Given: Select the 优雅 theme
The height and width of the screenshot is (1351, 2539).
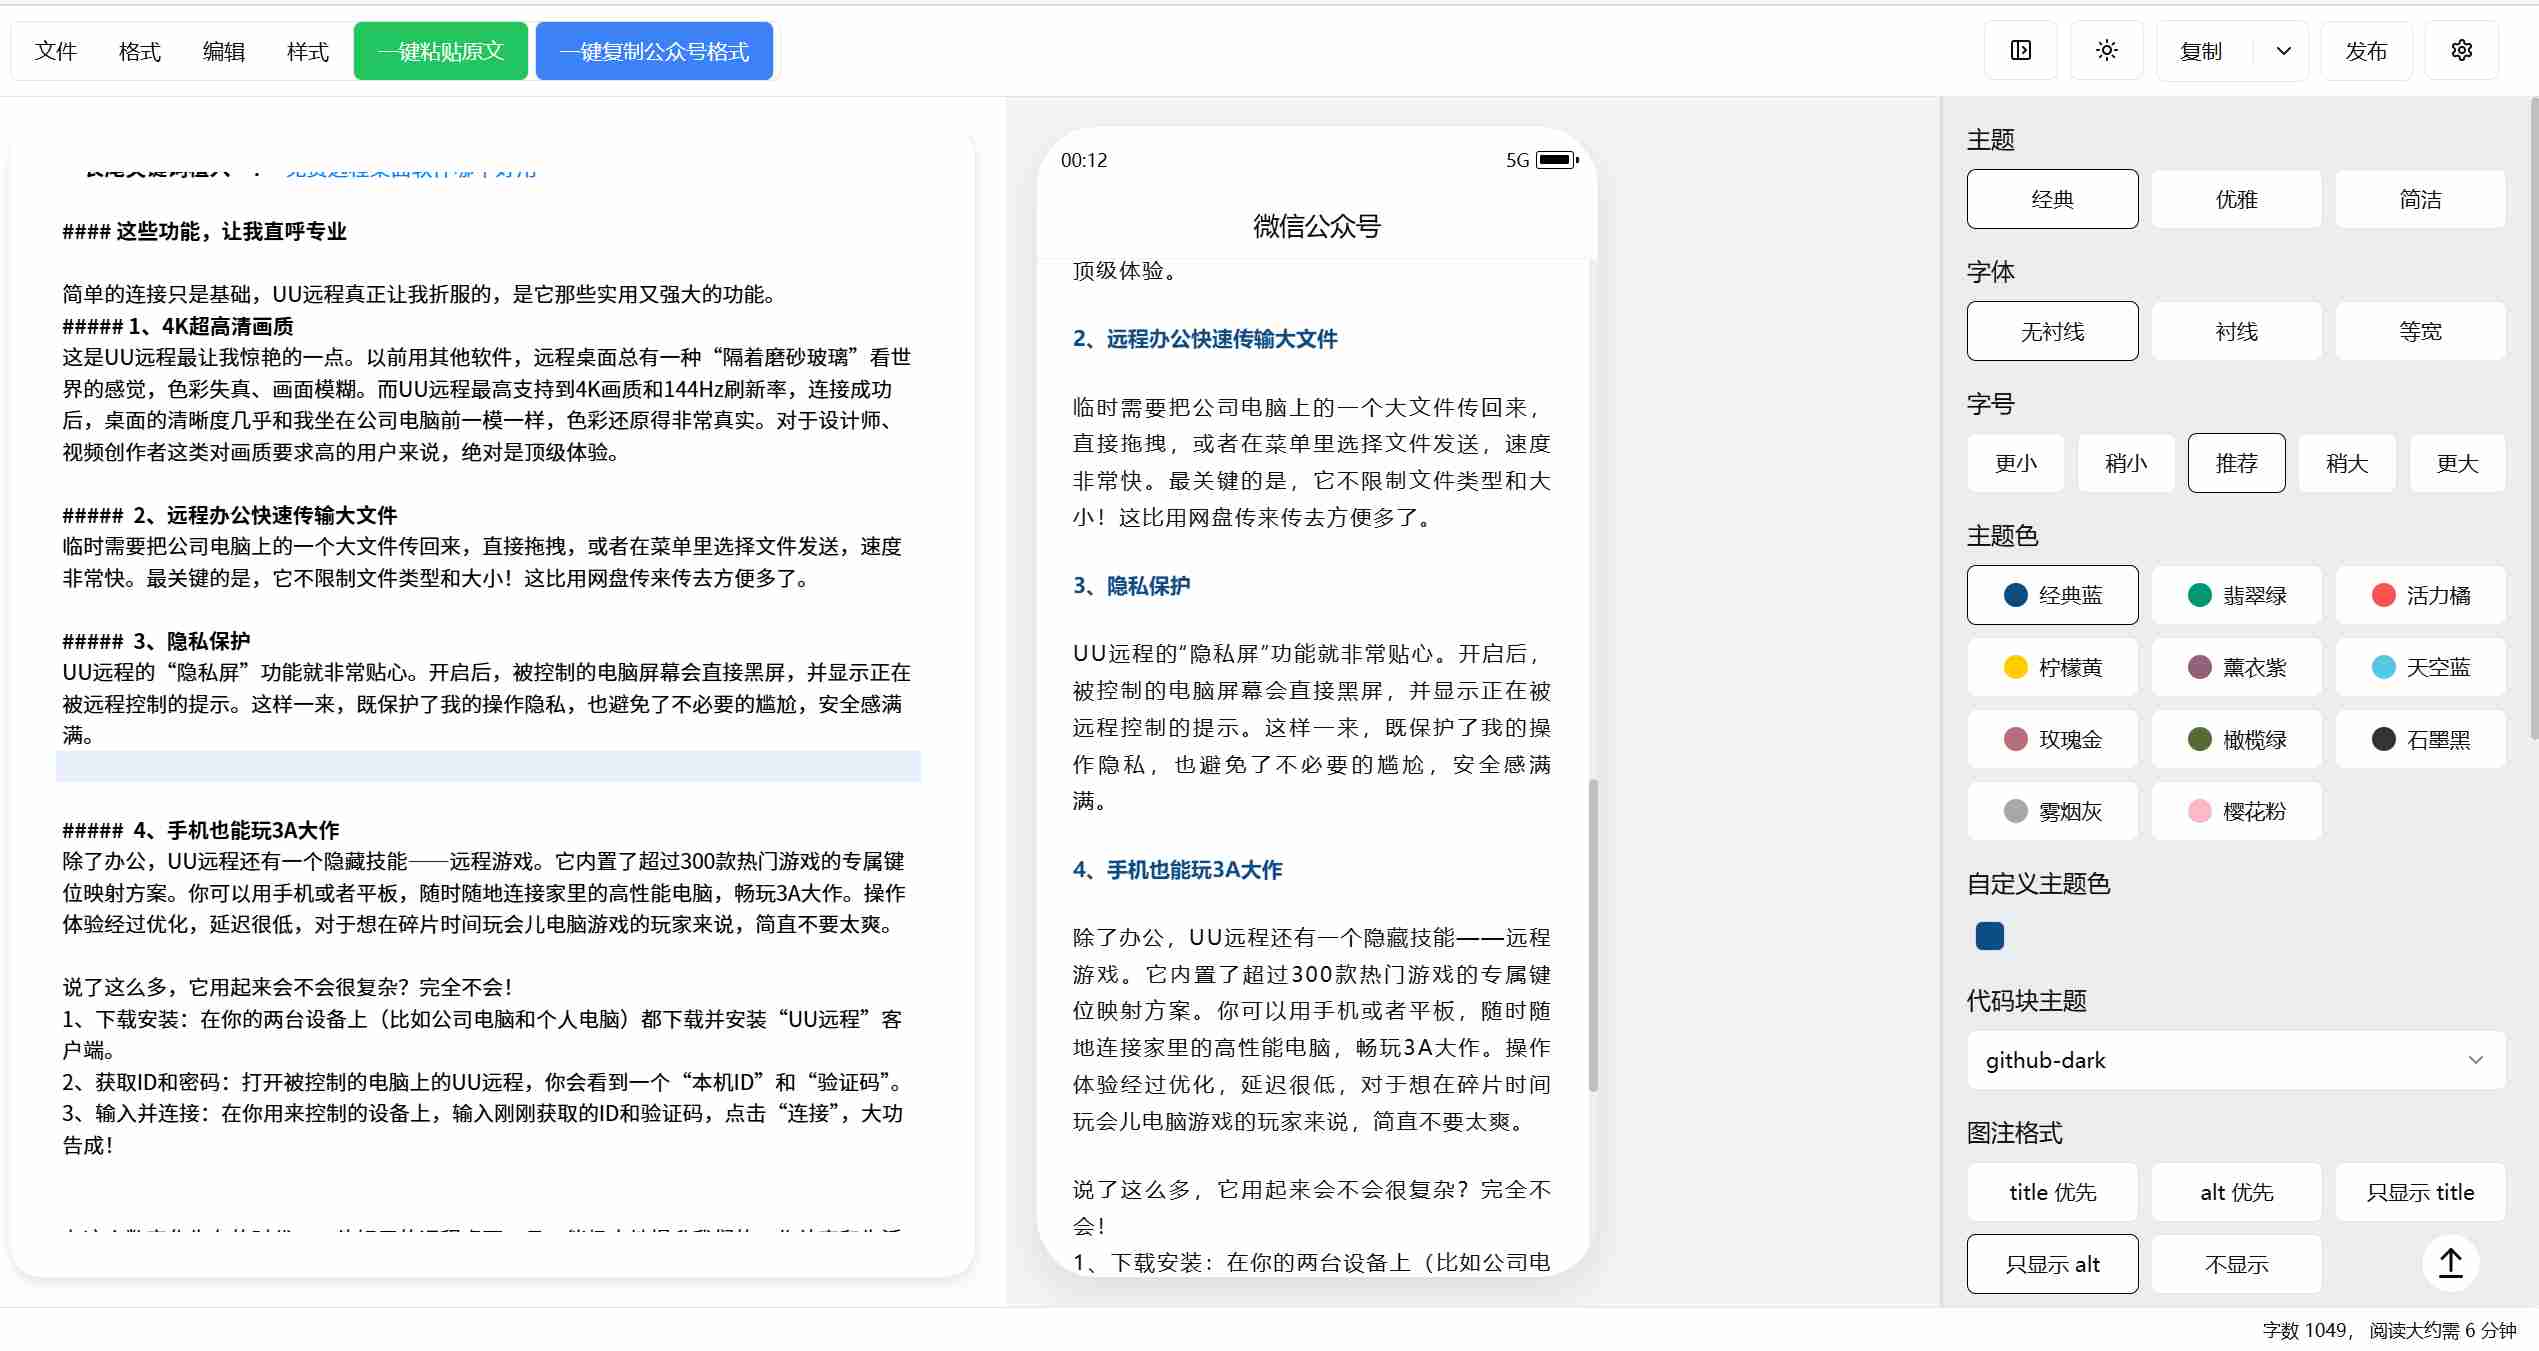Looking at the screenshot, I should 2236,199.
